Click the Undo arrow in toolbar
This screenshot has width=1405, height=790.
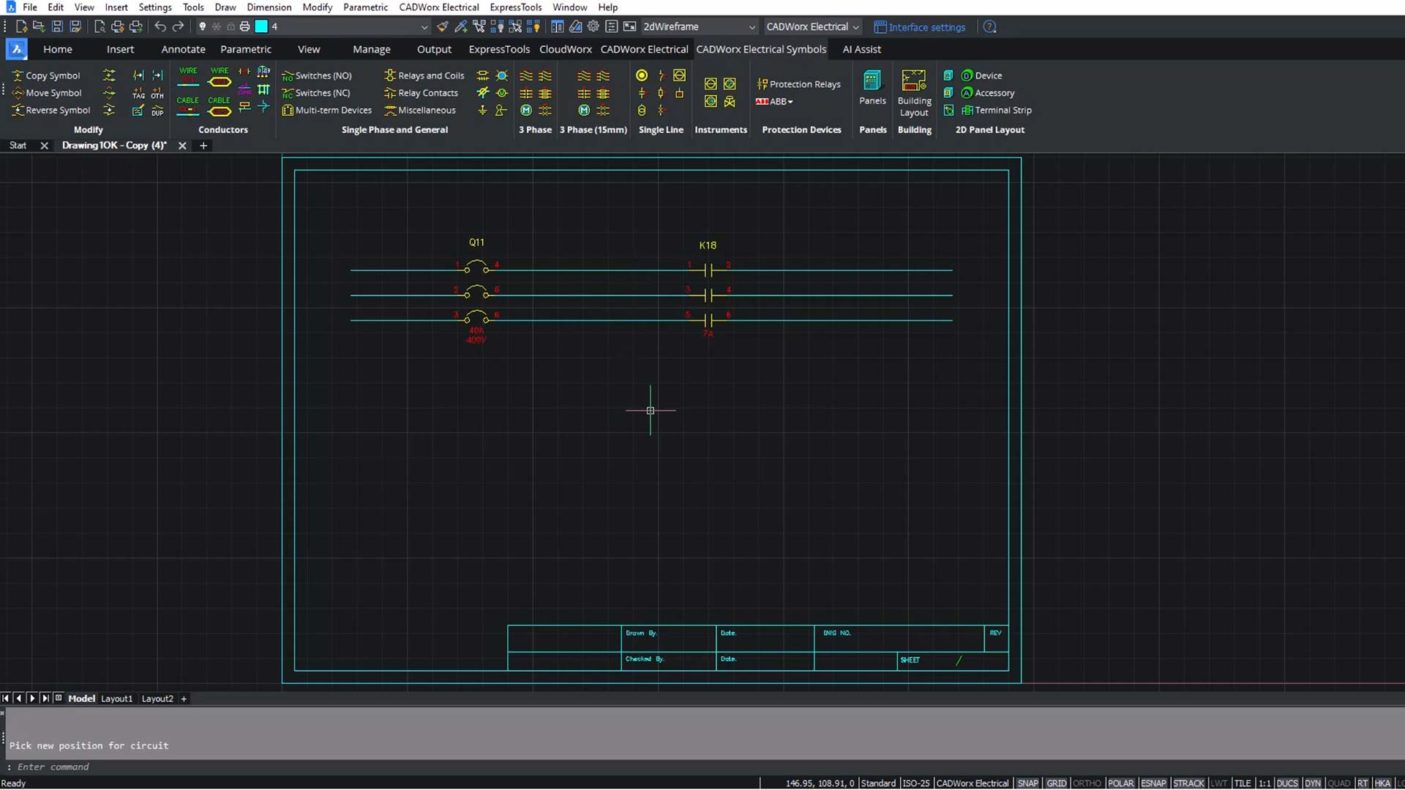coord(160,27)
